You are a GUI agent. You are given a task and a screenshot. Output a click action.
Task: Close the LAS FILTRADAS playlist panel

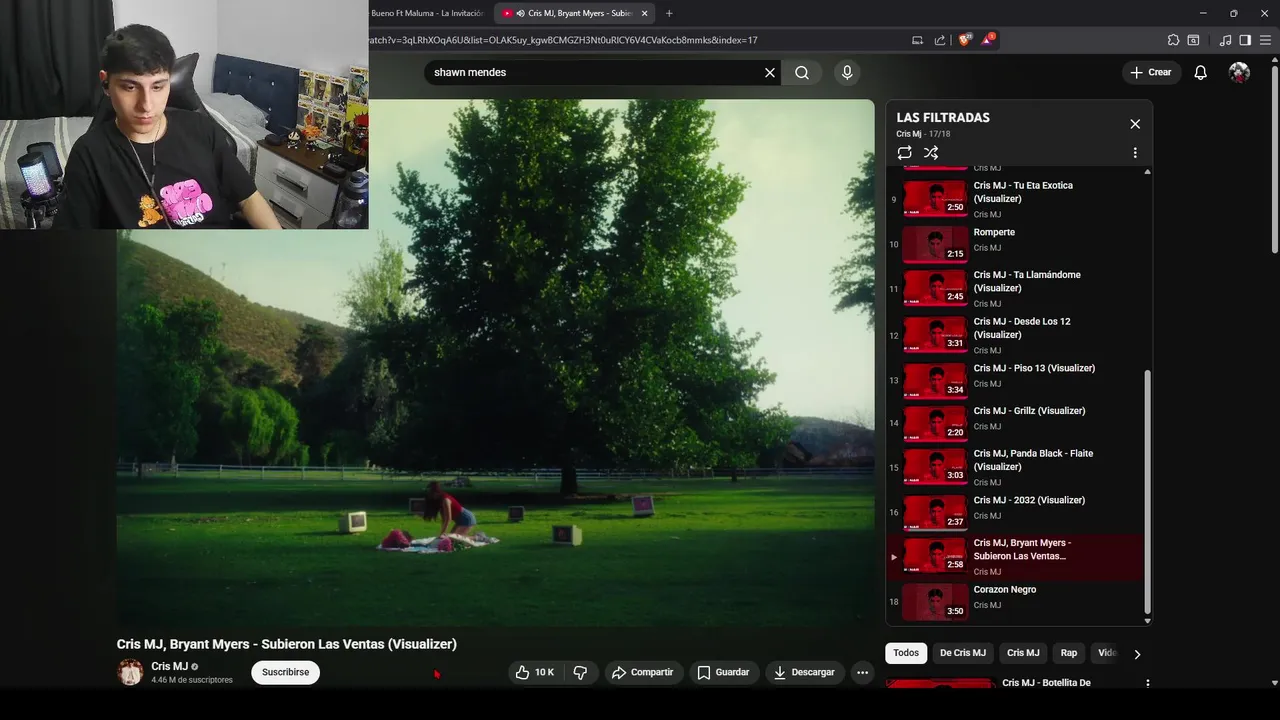1135,124
